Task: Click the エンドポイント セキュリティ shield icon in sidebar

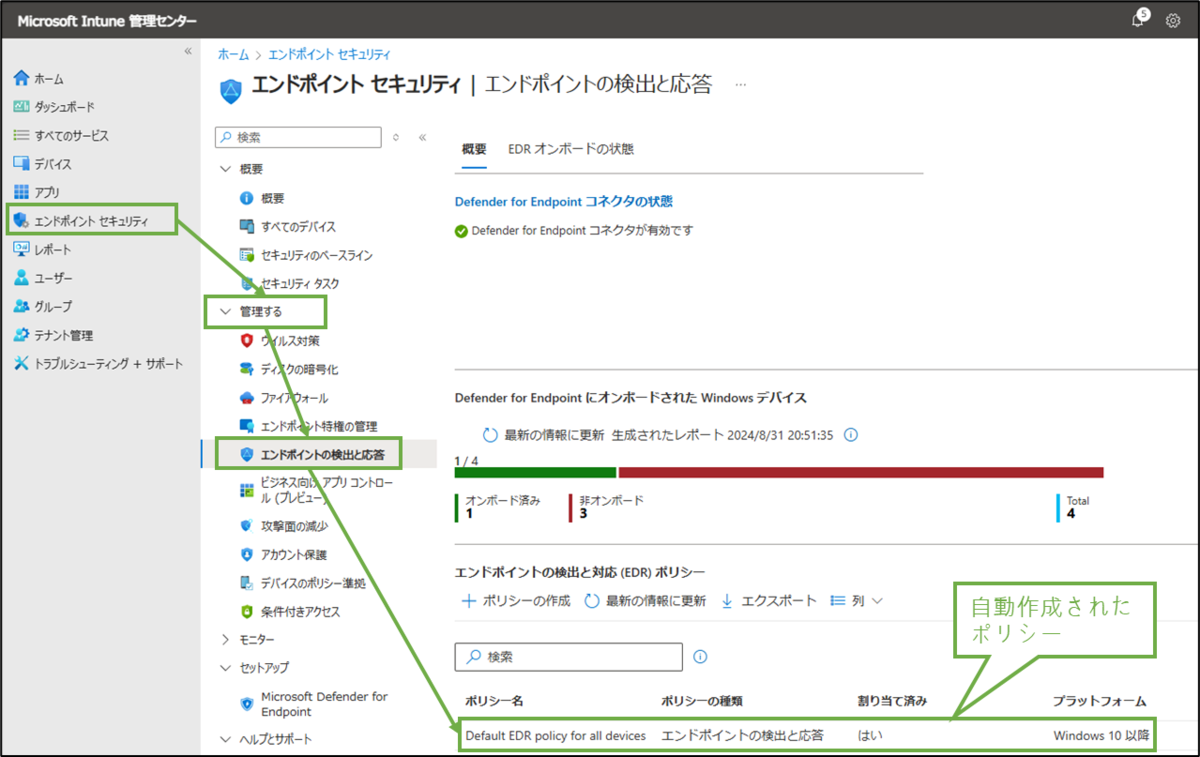Action: tap(21, 221)
